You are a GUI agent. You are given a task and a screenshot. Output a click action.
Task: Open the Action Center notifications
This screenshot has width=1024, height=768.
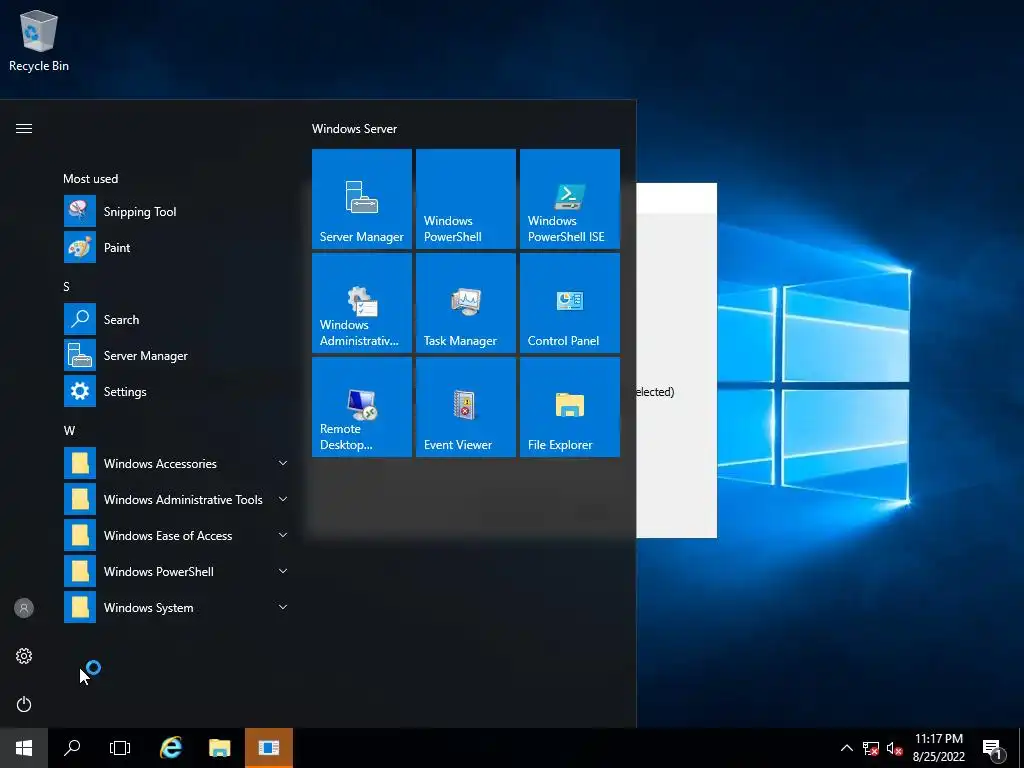(993, 748)
